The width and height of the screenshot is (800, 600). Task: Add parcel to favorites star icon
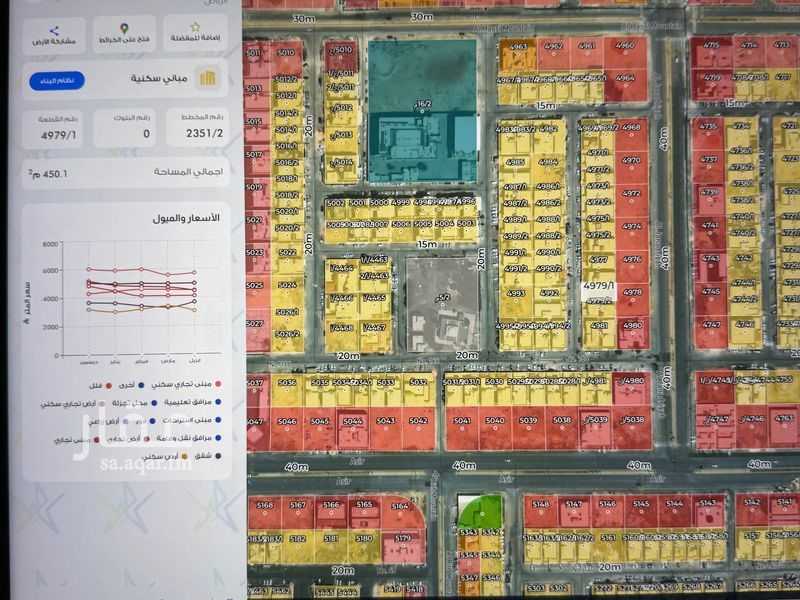tap(195, 27)
